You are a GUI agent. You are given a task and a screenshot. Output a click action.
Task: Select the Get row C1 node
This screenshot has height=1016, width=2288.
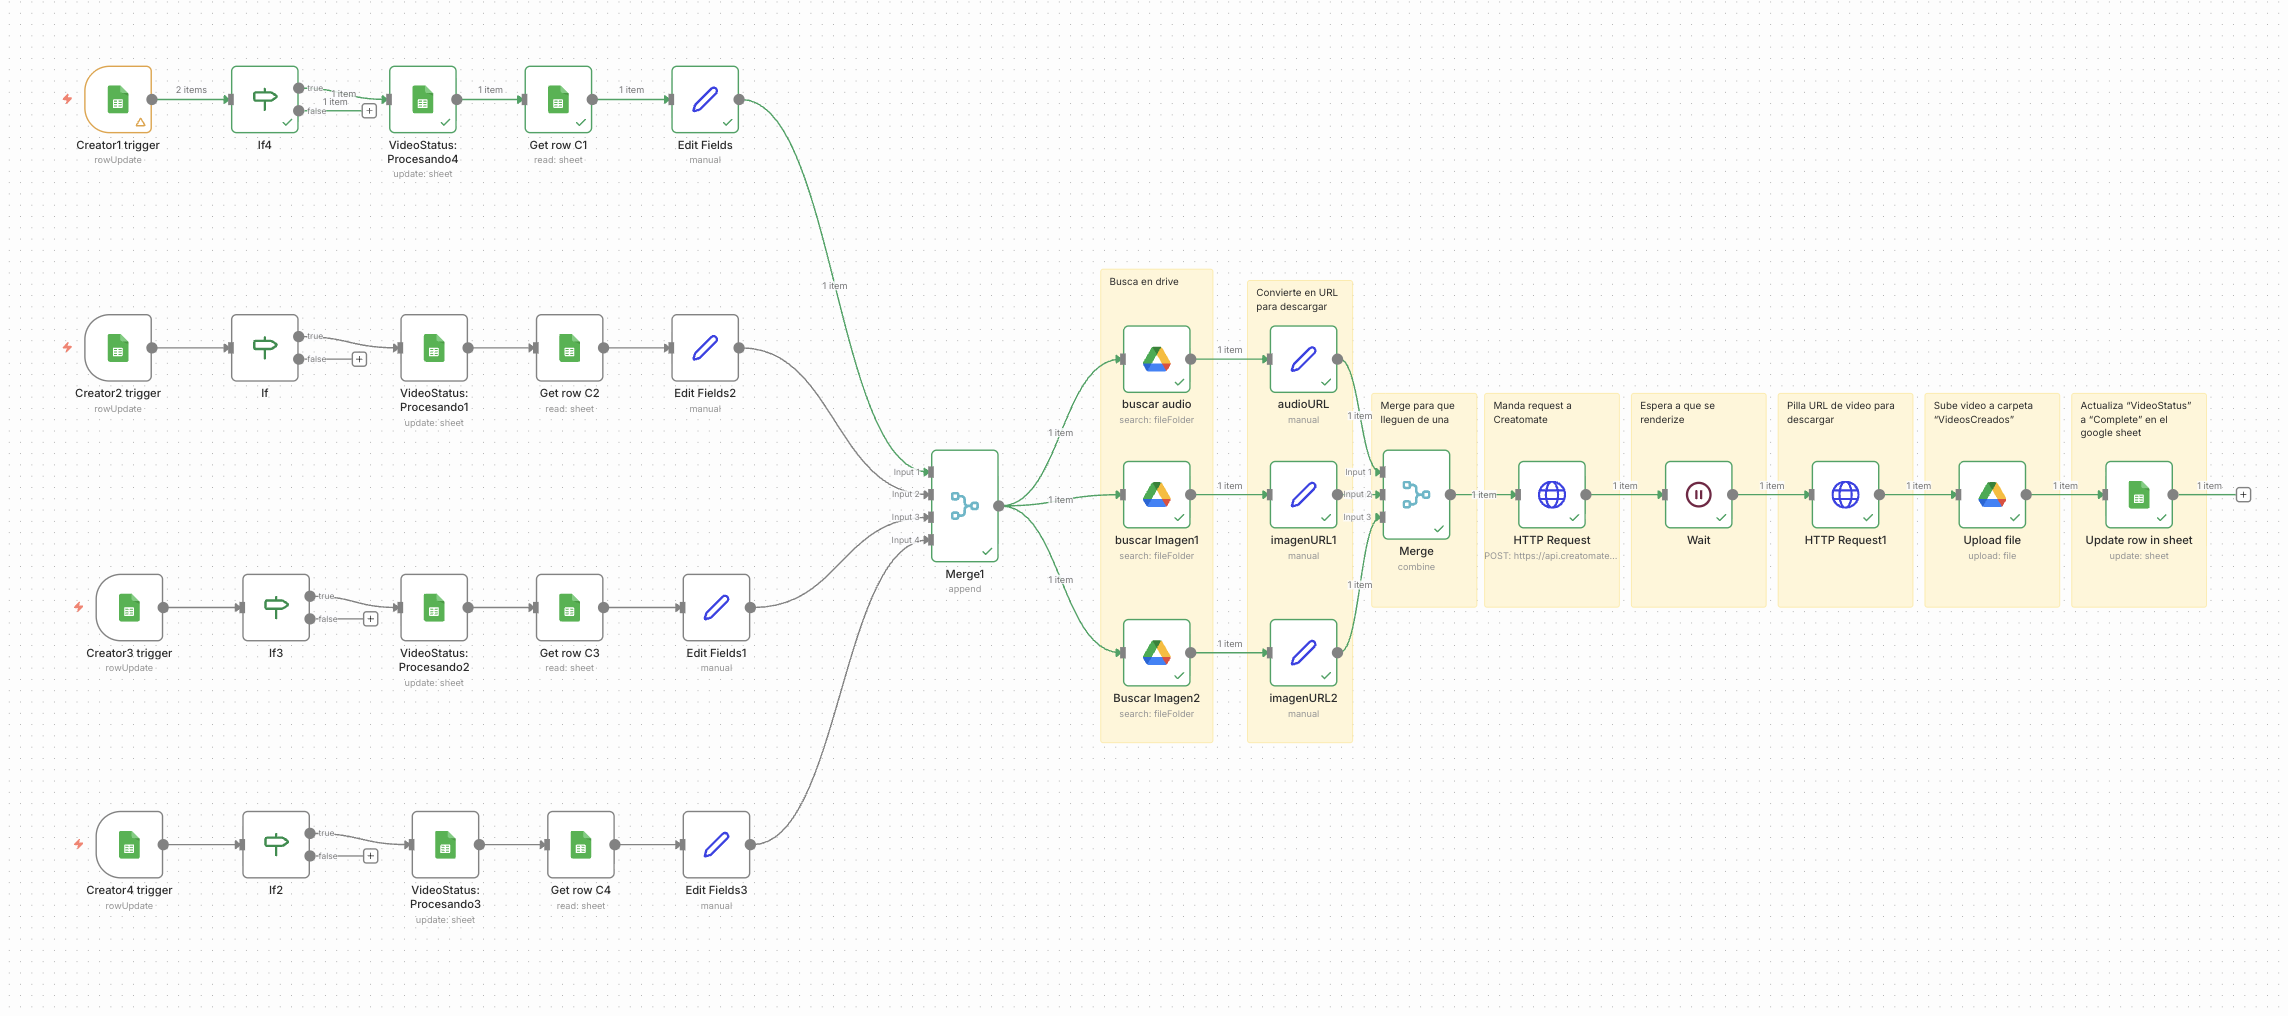(x=559, y=99)
